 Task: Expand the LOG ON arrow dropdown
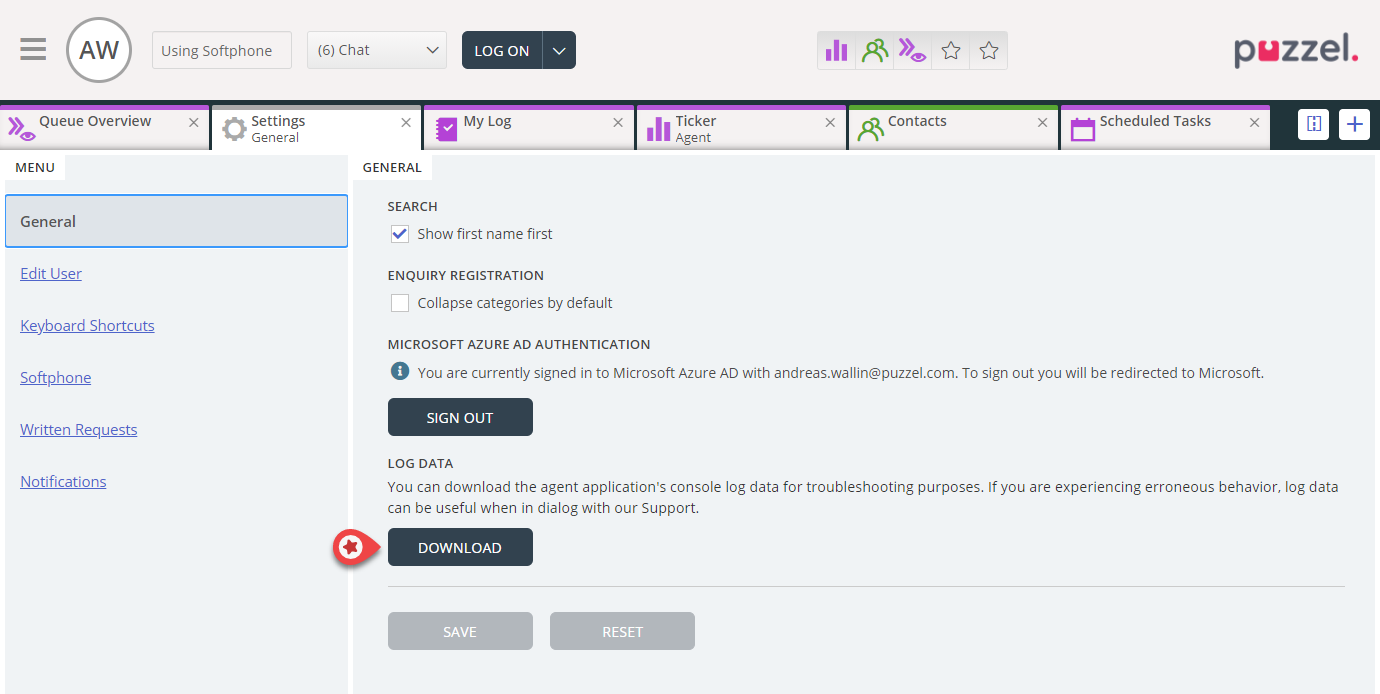559,50
